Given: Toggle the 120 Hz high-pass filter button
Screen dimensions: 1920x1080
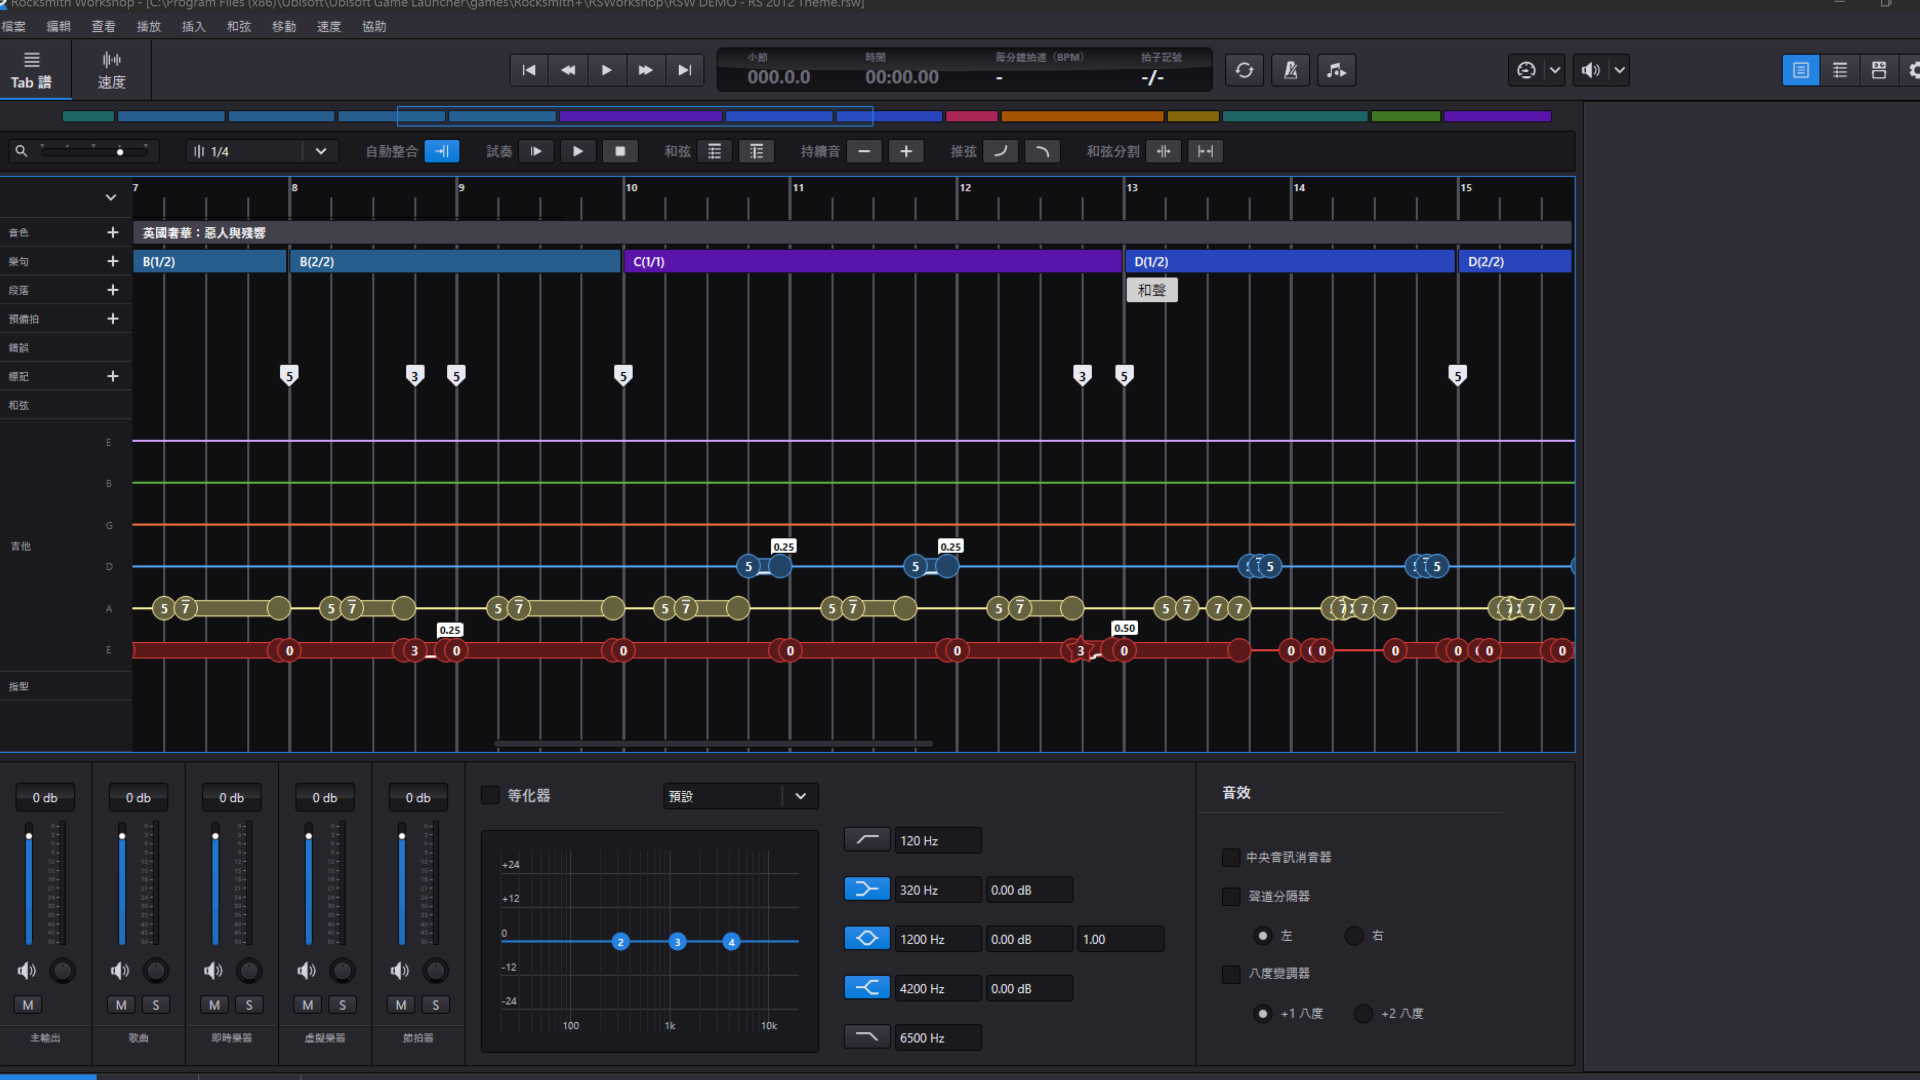Looking at the screenshot, I should [x=867, y=840].
